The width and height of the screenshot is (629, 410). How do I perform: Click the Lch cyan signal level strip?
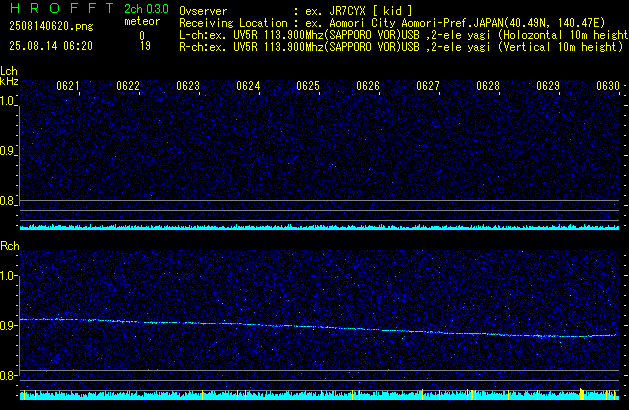pos(319,227)
